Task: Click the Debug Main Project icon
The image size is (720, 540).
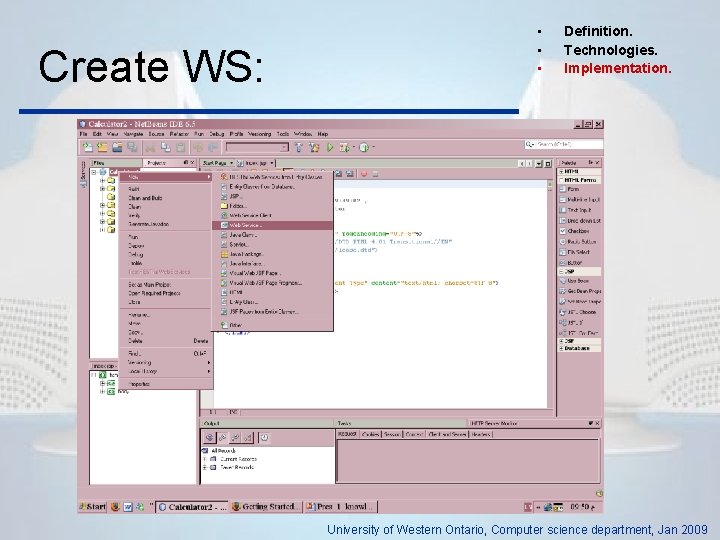Action: coord(344,147)
